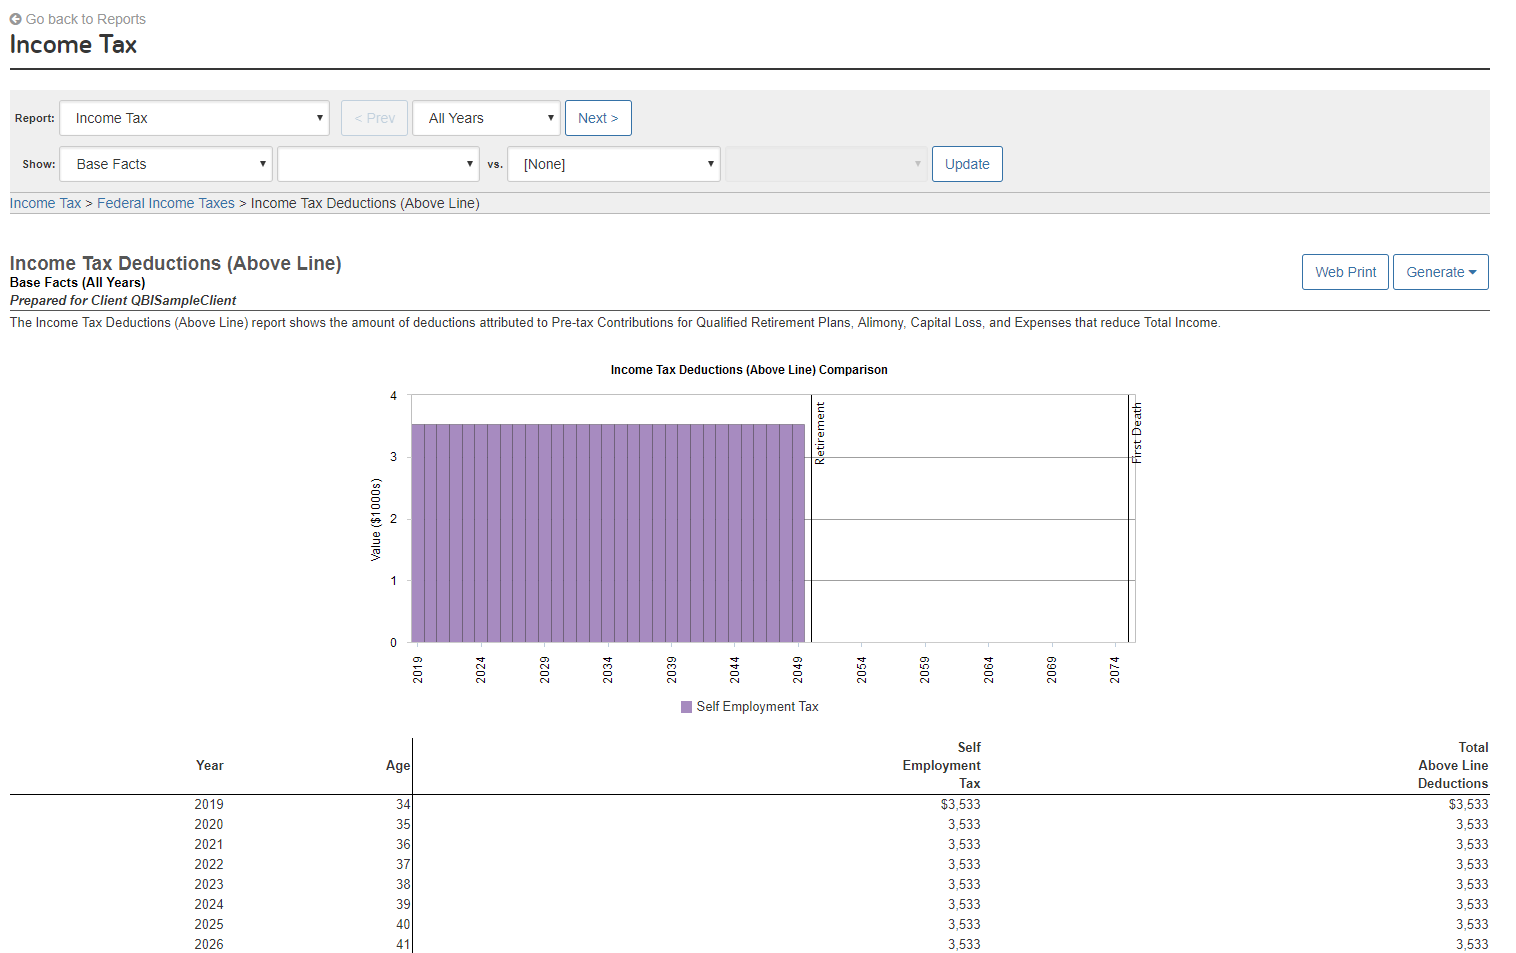Click the First Death marker in chart
The image size is (1516, 953).
[x=1130, y=520]
